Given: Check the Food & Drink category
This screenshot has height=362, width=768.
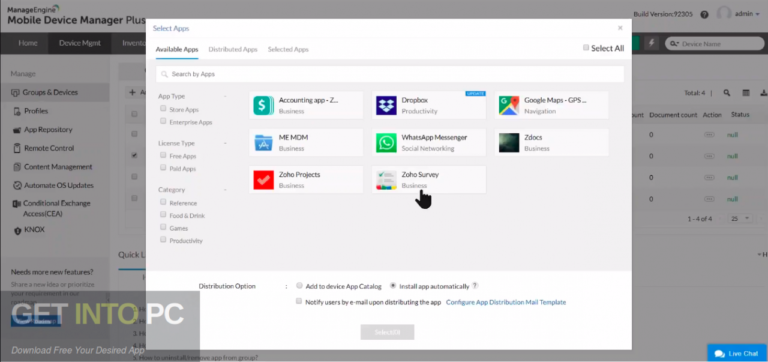Looking at the screenshot, I should coord(163,215).
